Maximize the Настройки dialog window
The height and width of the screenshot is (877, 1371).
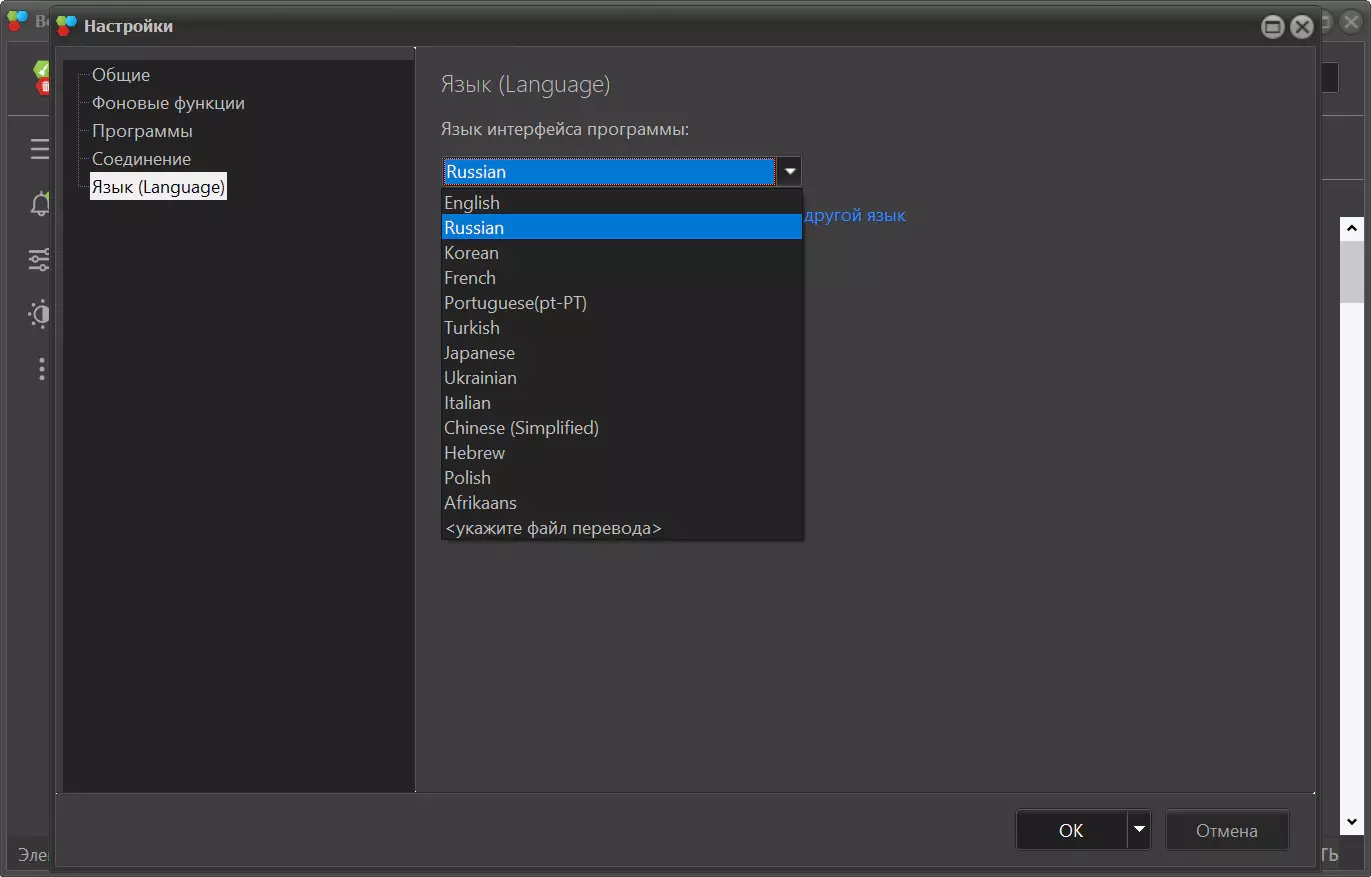click(x=1273, y=27)
